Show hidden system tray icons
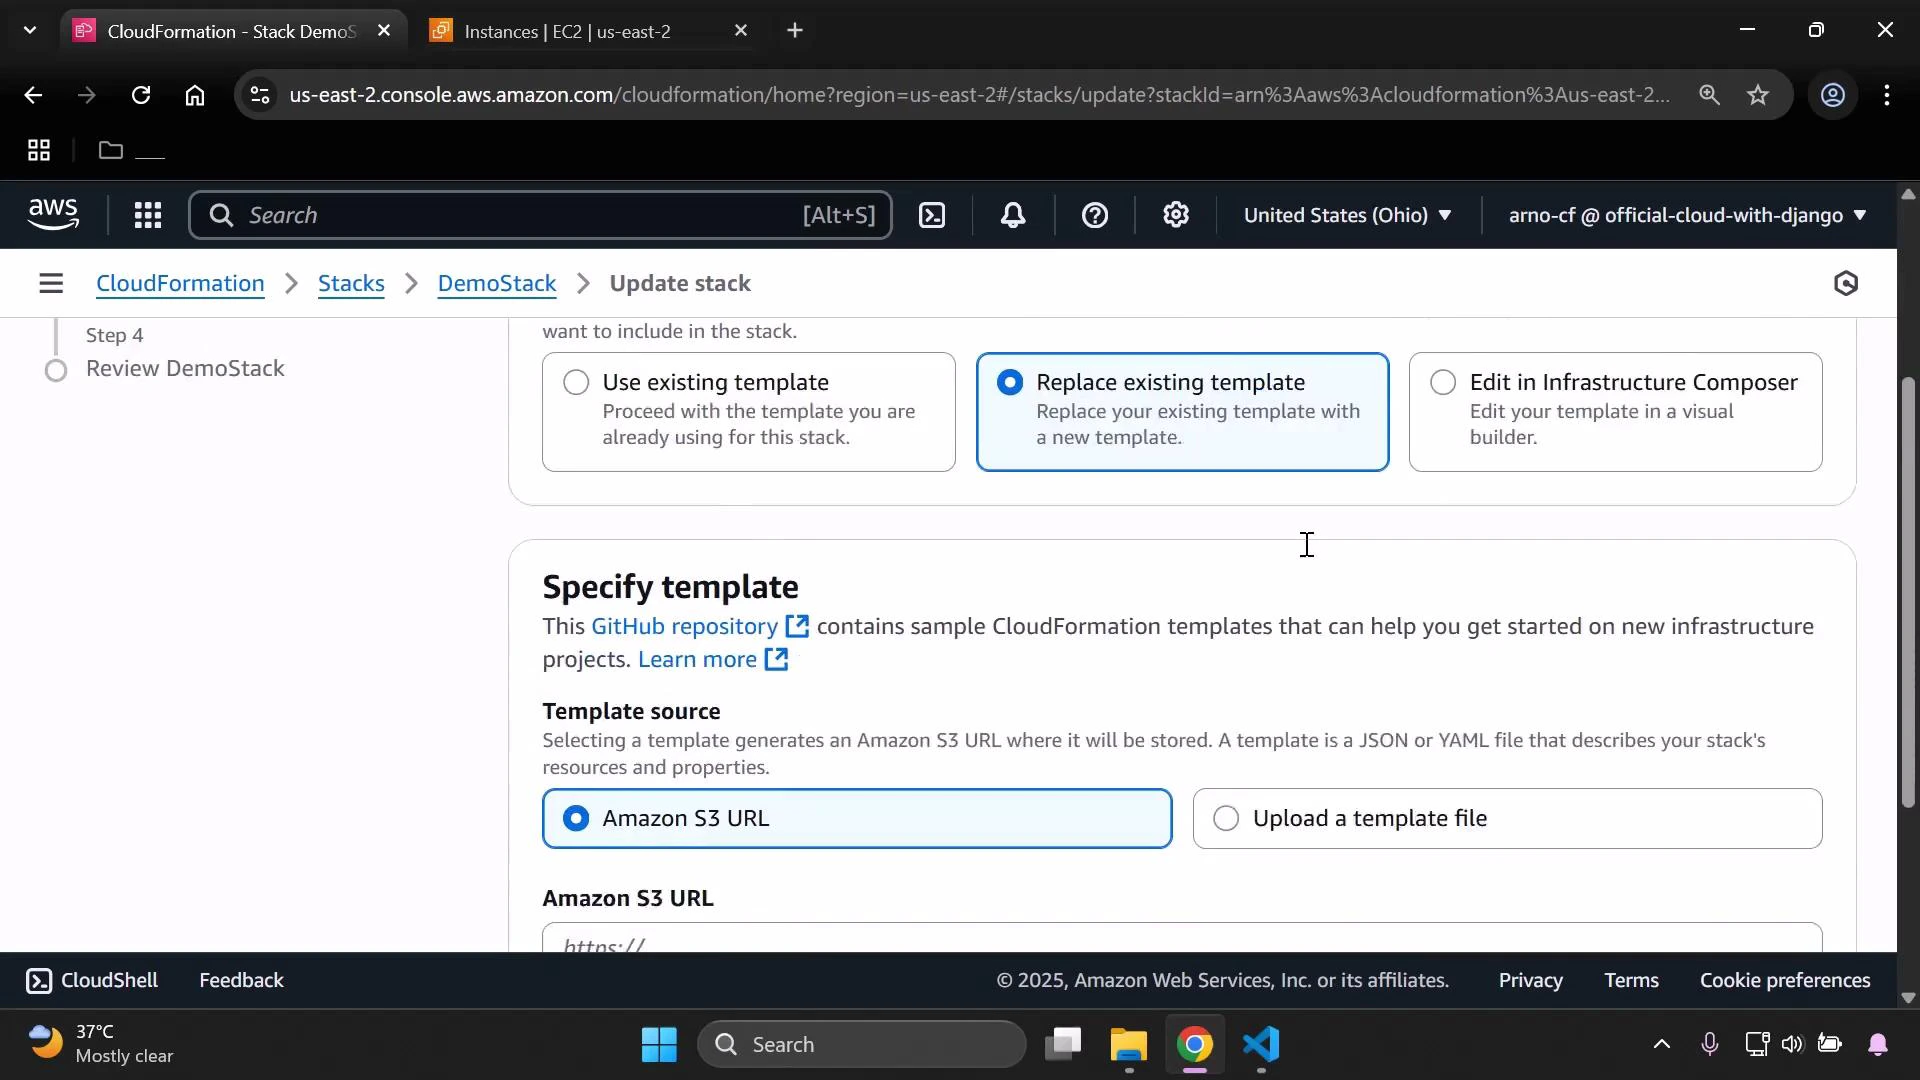Viewport: 1920px width, 1080px height. 1661,1045
